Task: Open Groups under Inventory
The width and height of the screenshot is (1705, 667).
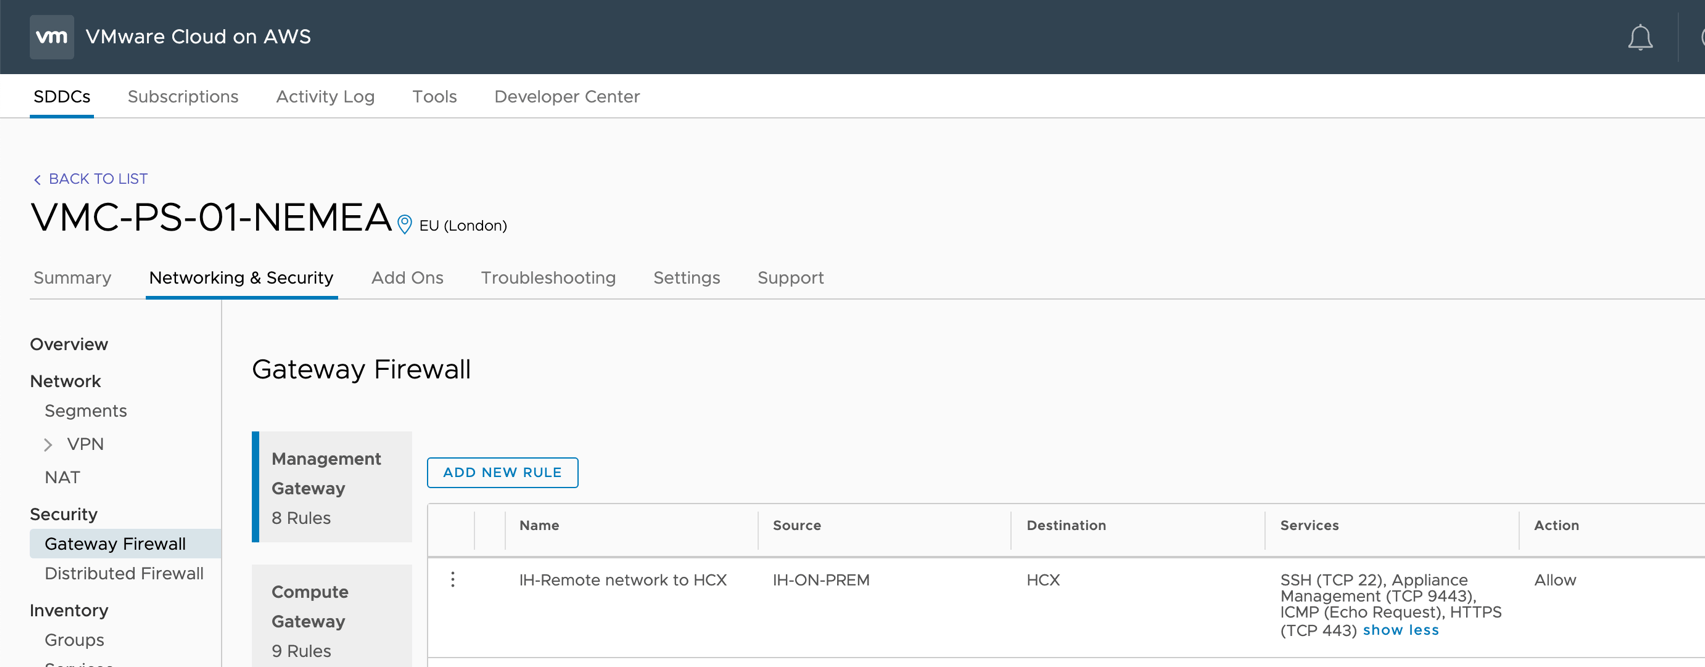Action: coord(74,640)
